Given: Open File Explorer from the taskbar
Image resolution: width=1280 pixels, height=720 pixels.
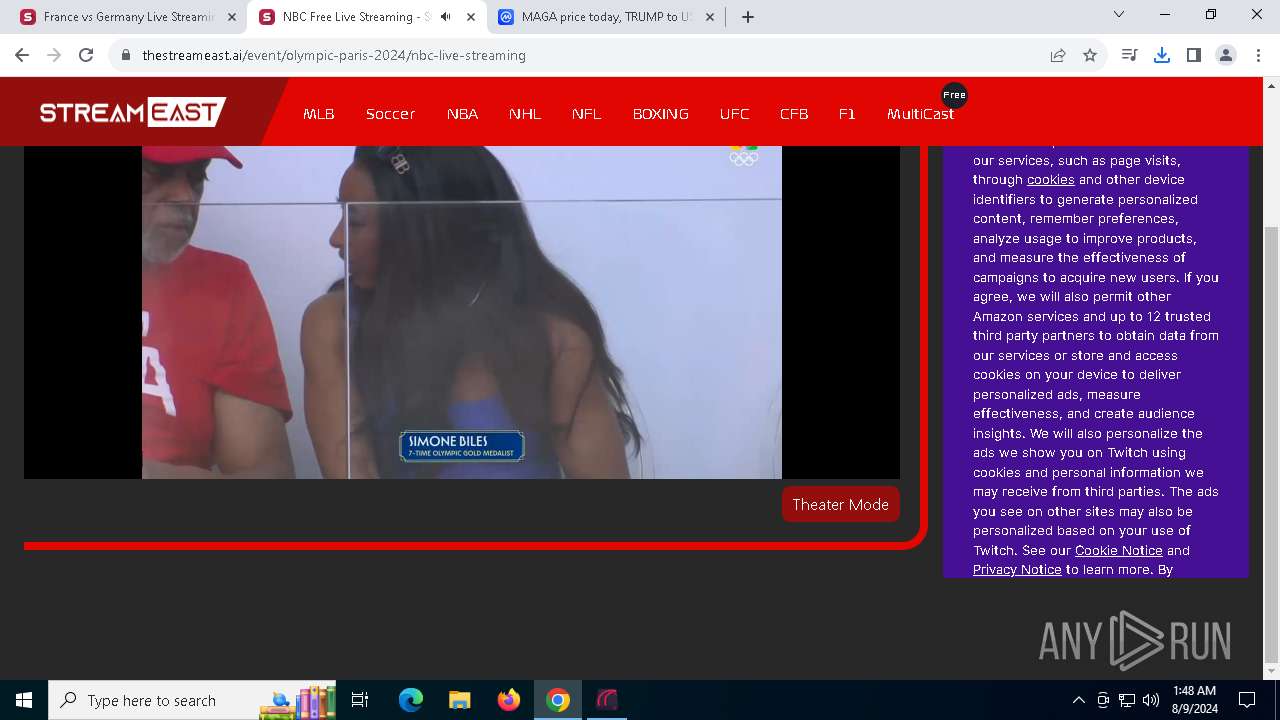Looking at the screenshot, I should pos(459,700).
